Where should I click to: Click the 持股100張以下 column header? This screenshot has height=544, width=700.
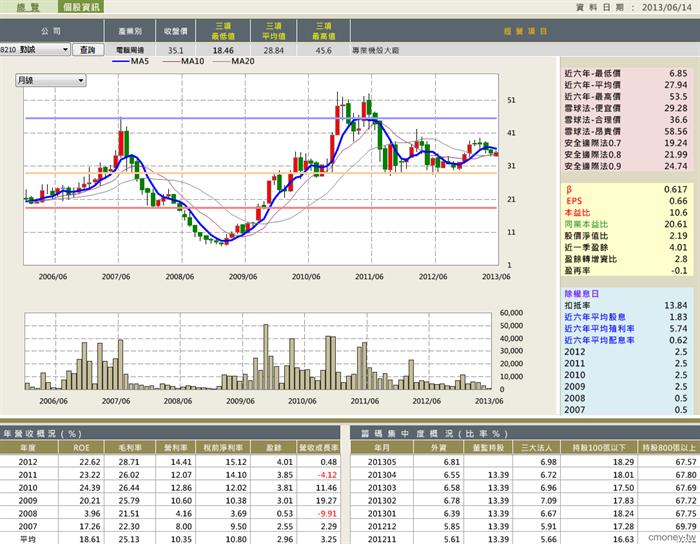(599, 448)
